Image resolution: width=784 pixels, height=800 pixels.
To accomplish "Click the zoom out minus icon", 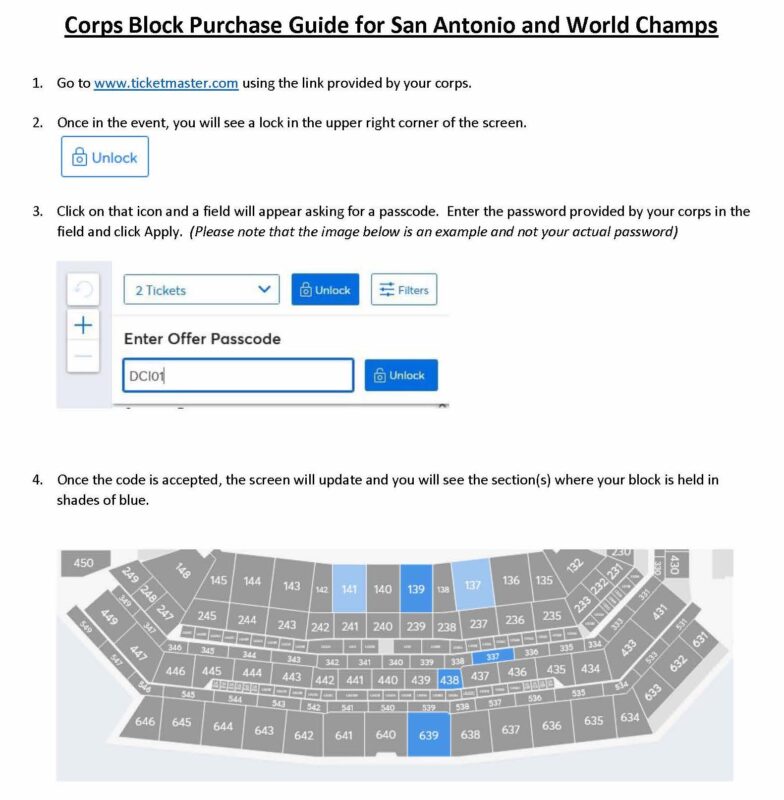I will 83,356.
